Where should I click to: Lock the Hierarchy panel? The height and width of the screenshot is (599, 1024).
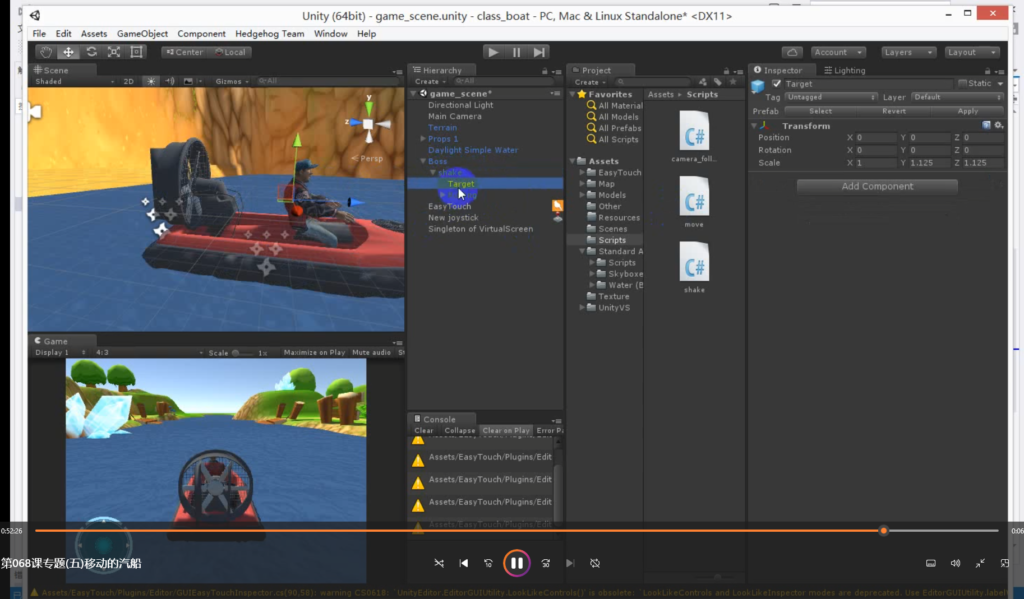pyautogui.click(x=545, y=71)
